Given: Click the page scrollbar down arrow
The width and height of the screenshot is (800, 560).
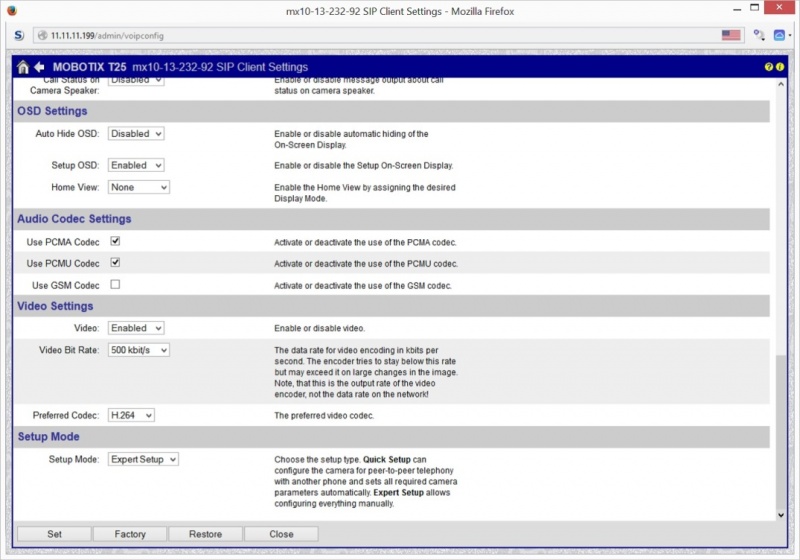Looking at the screenshot, I should click(x=781, y=515).
